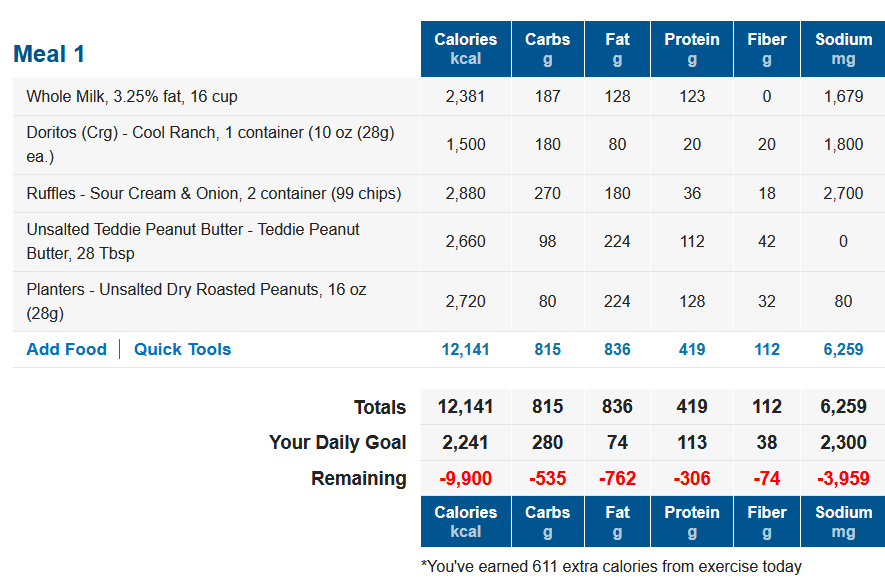
Task: Click the Remaining sodium value -3,959
Action: [x=843, y=479]
